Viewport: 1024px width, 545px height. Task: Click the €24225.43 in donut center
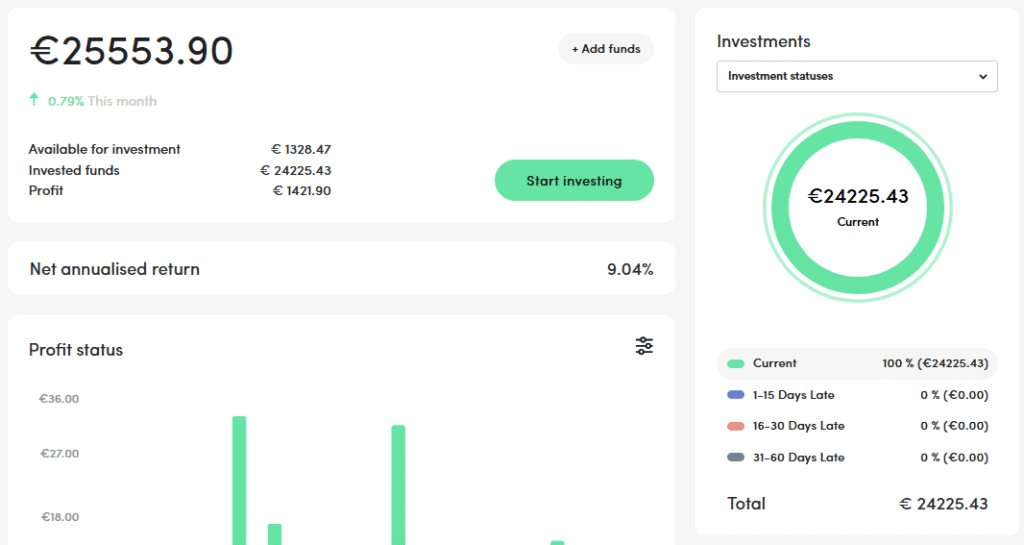point(857,196)
